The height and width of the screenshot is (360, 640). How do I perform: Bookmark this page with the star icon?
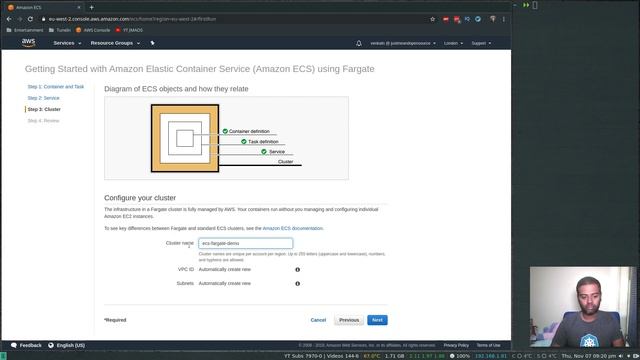(433, 19)
